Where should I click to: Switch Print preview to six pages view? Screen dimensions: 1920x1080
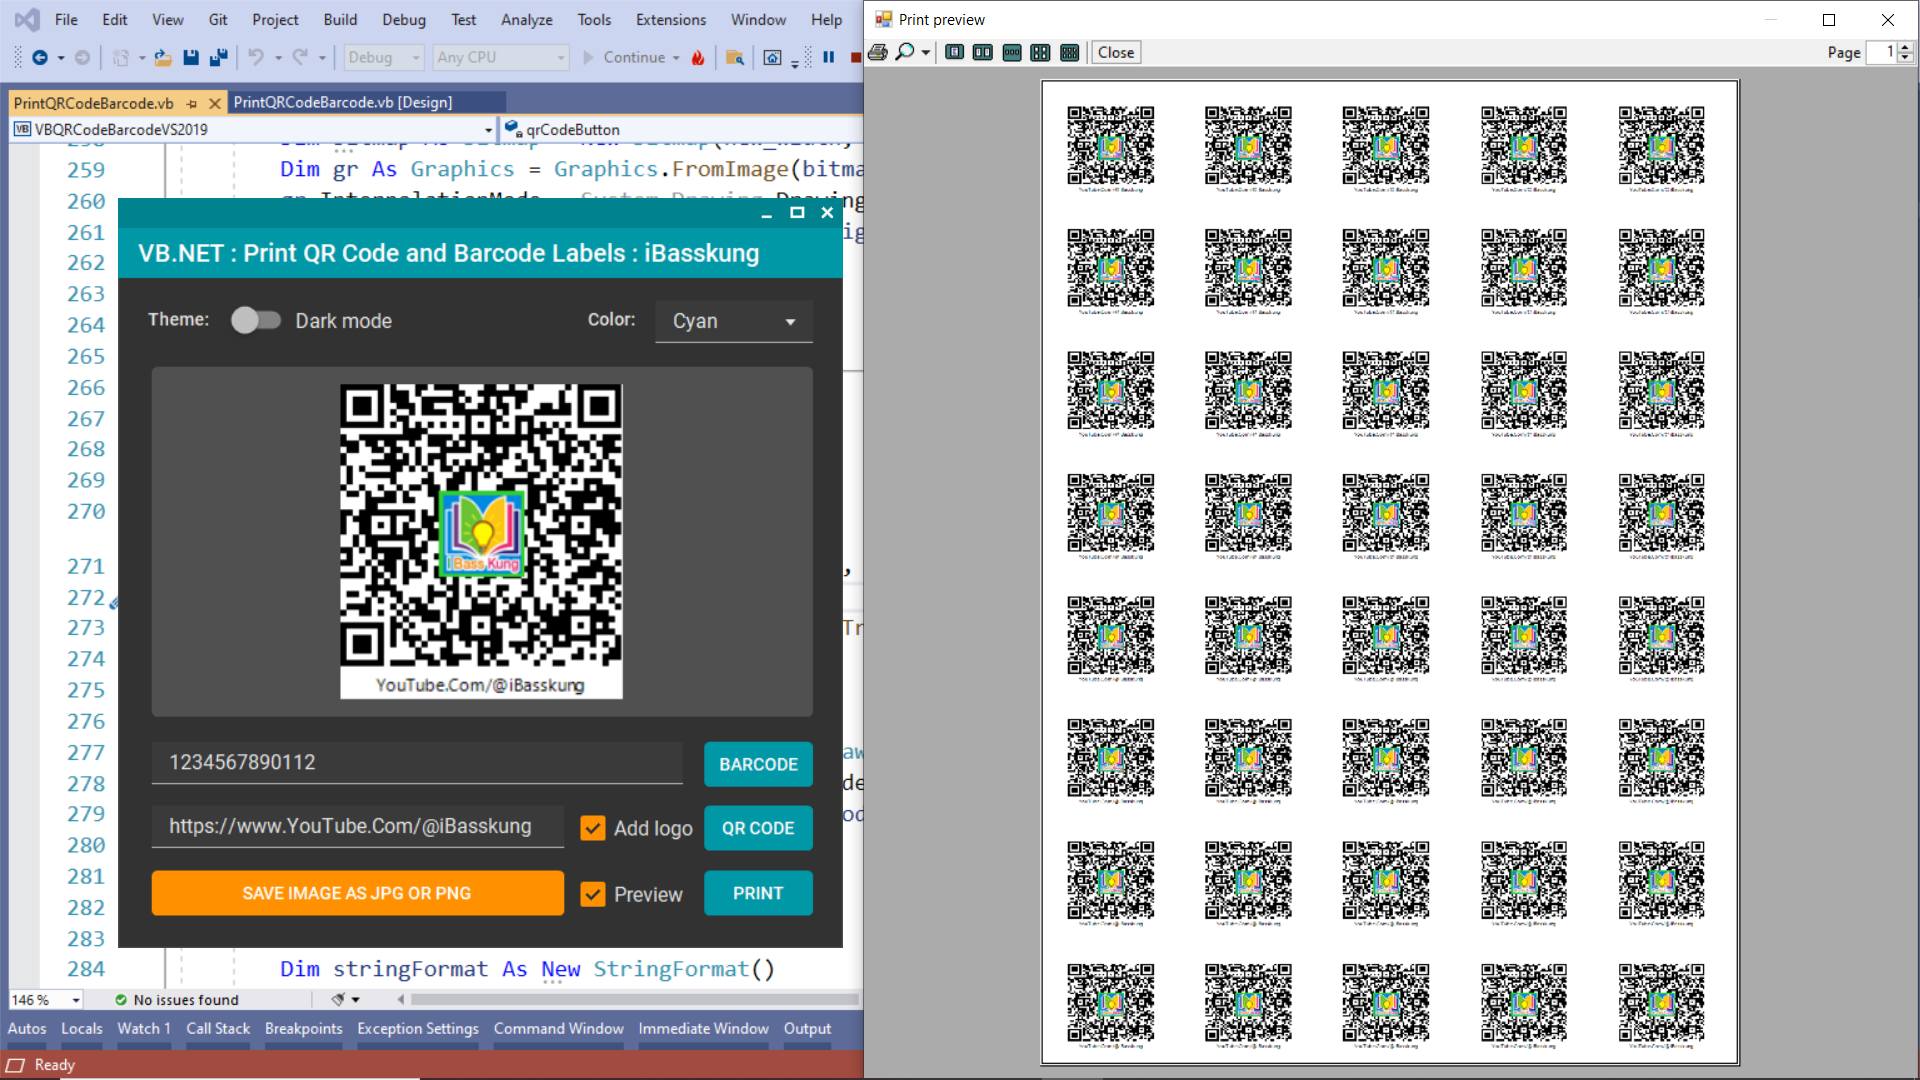(1069, 52)
